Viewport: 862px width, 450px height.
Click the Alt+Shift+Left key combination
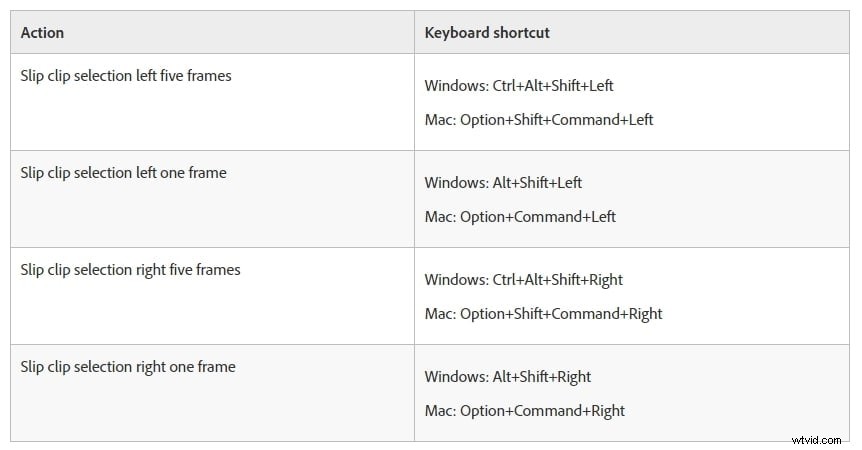tap(537, 183)
